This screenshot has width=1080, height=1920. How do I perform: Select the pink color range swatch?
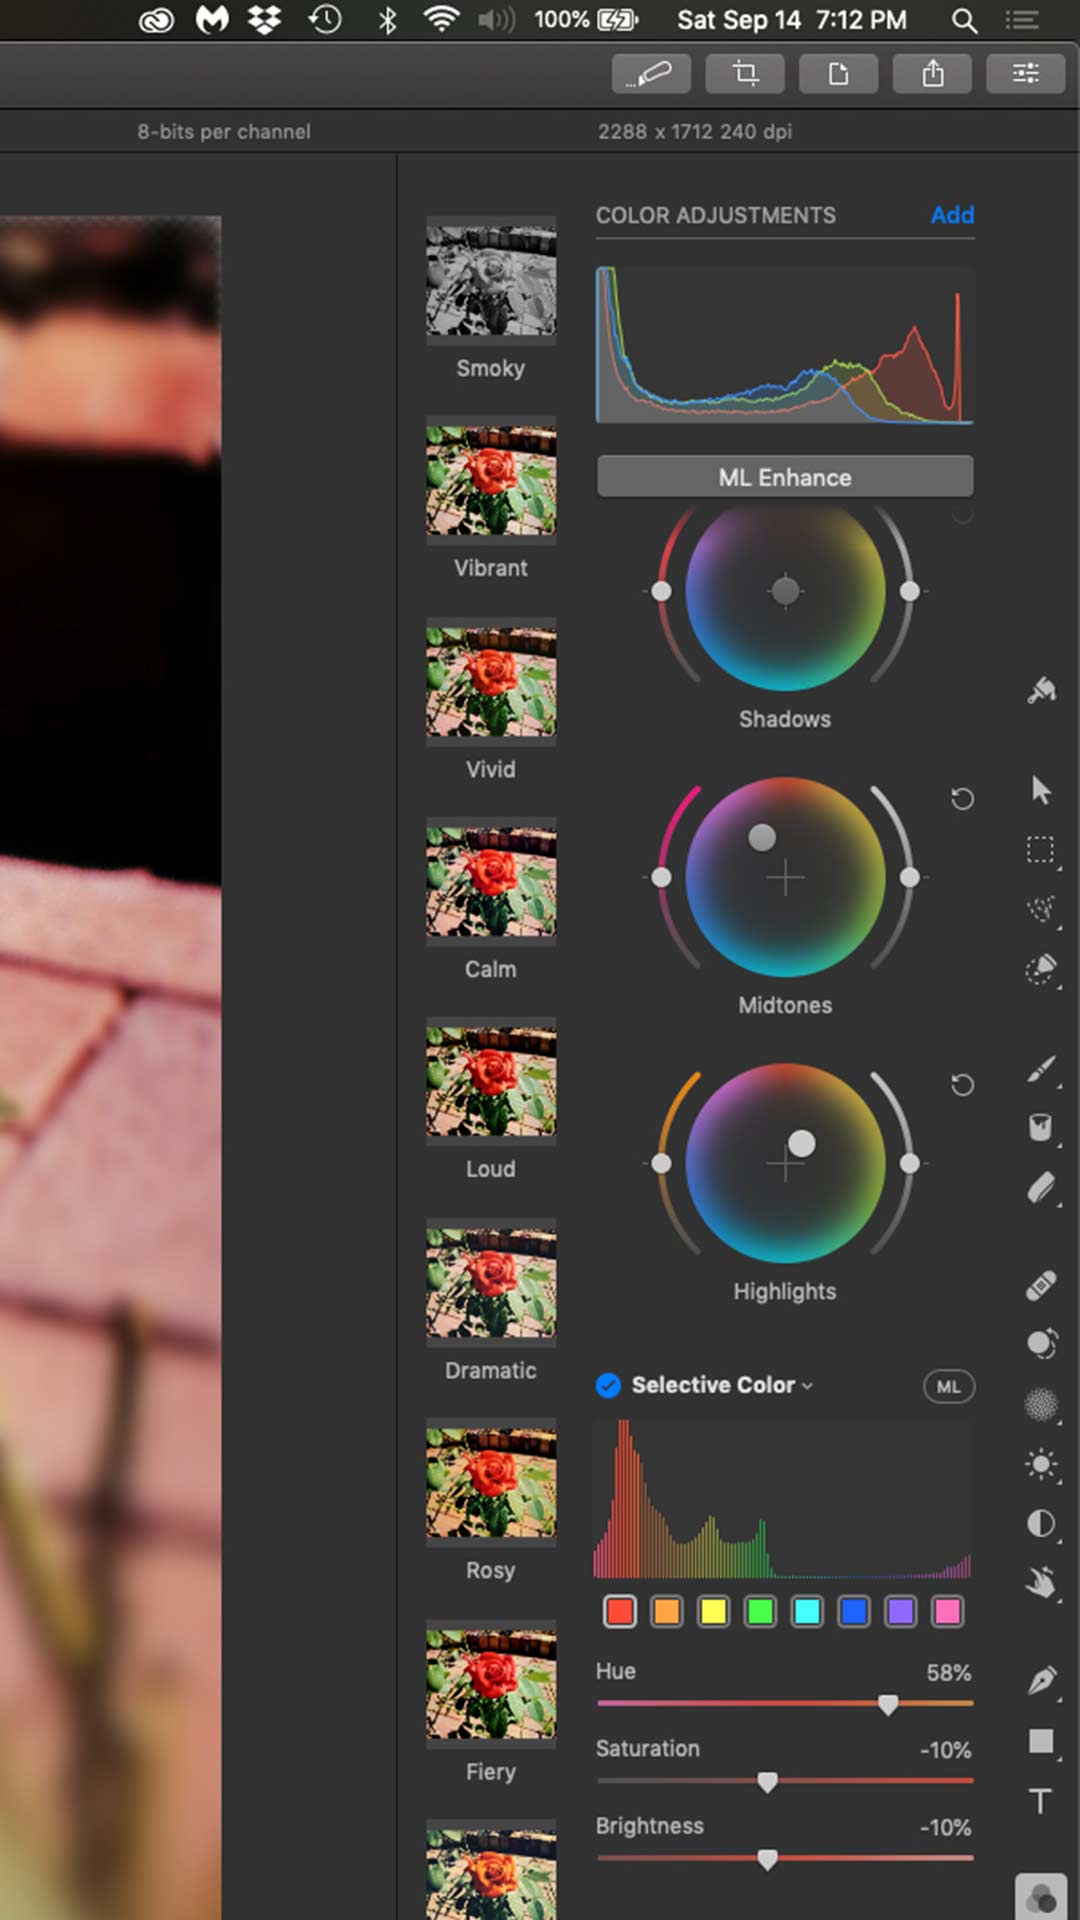click(947, 1611)
